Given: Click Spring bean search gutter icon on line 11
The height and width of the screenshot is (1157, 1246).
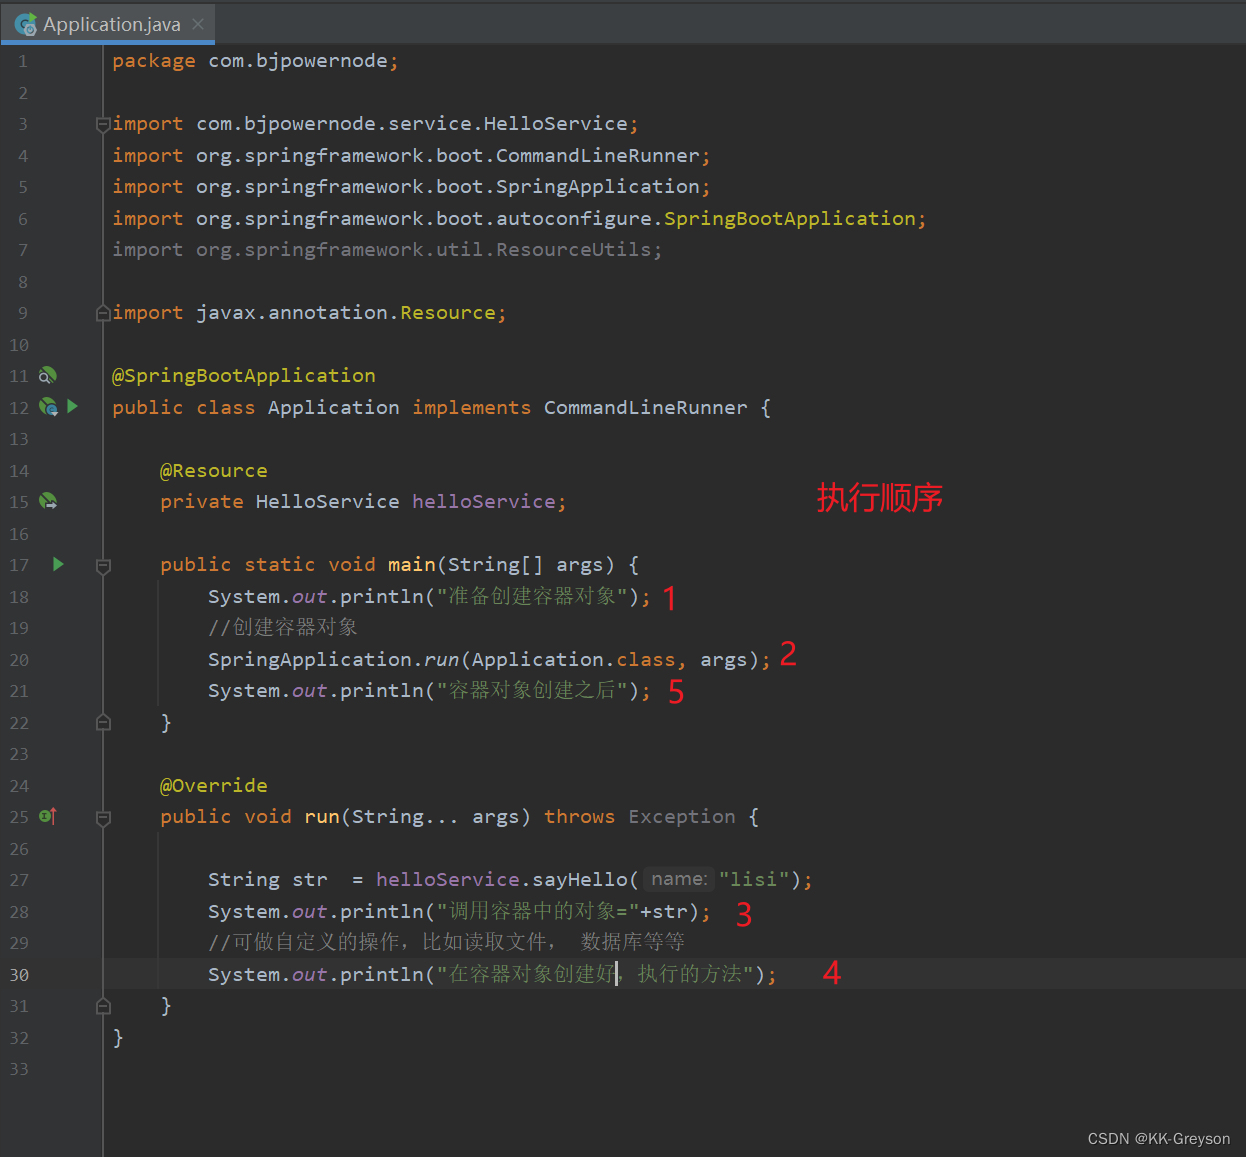Looking at the screenshot, I should coord(47,376).
